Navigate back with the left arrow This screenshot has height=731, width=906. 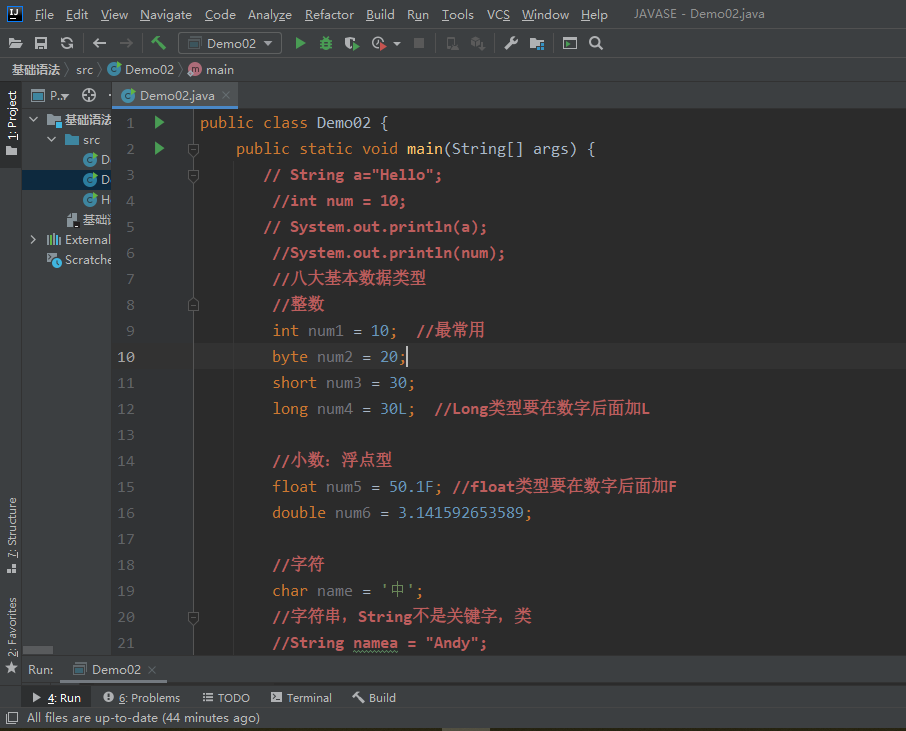click(x=99, y=44)
